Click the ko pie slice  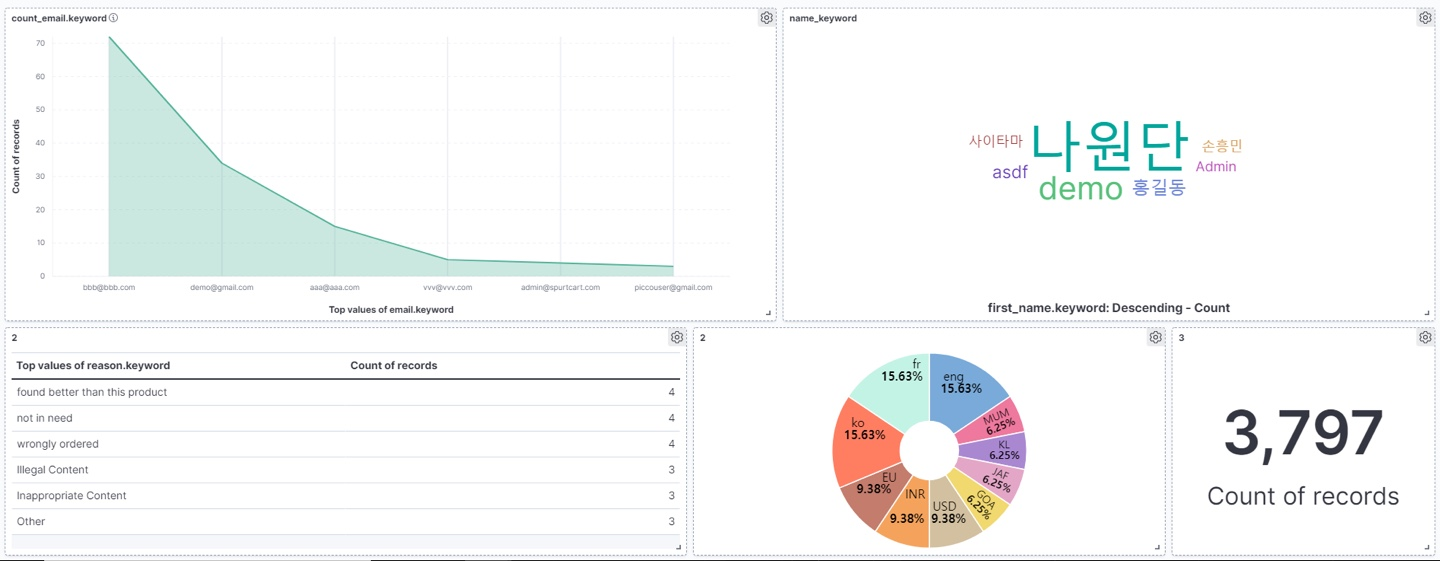868,443
